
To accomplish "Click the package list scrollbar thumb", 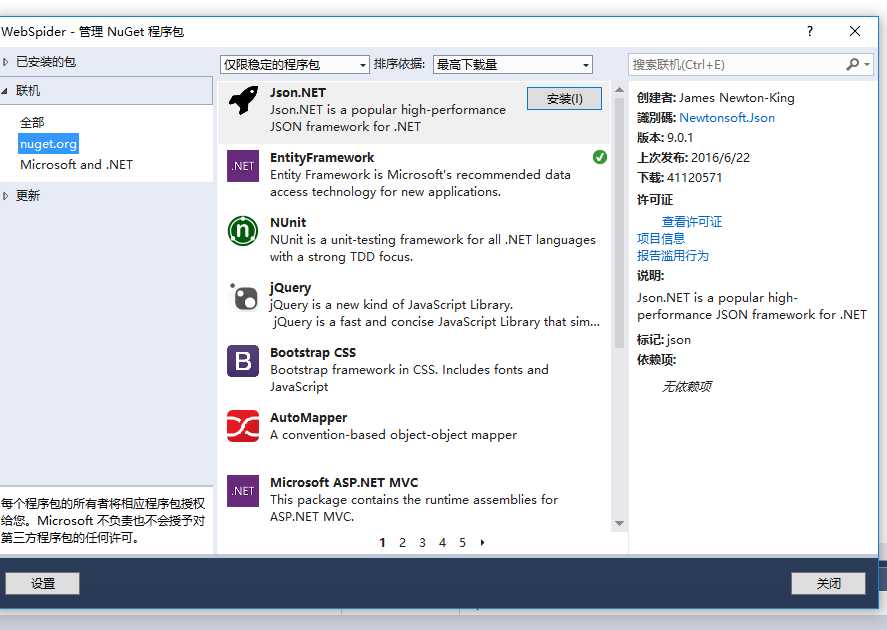I will (x=619, y=222).
